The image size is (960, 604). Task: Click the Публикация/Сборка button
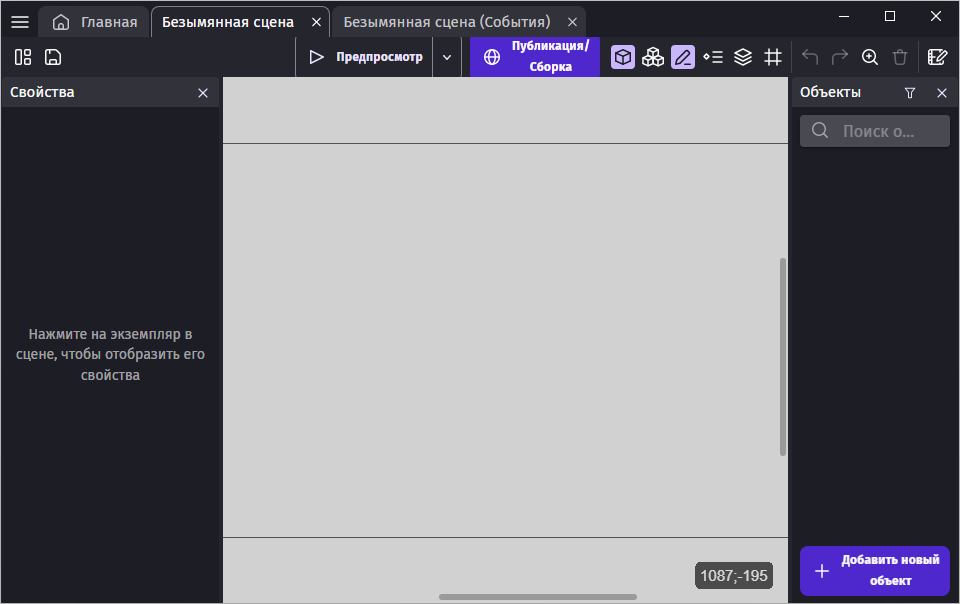(x=535, y=57)
